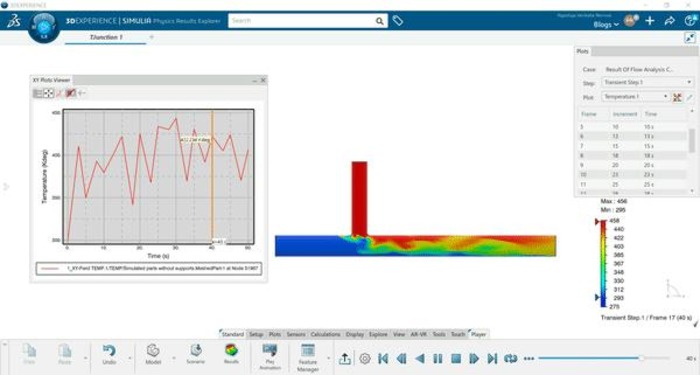Open the Model tool
The width and height of the screenshot is (700, 375).
(153, 354)
